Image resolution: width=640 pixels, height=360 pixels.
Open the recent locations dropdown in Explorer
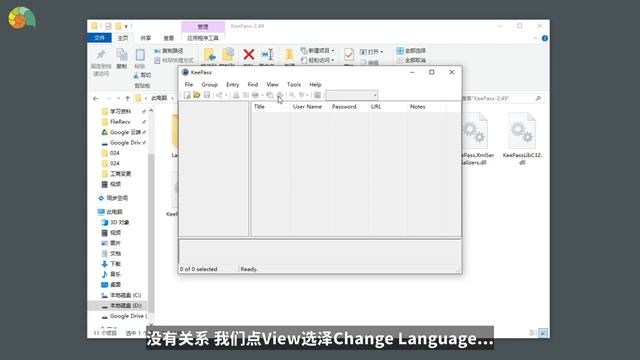118,98
